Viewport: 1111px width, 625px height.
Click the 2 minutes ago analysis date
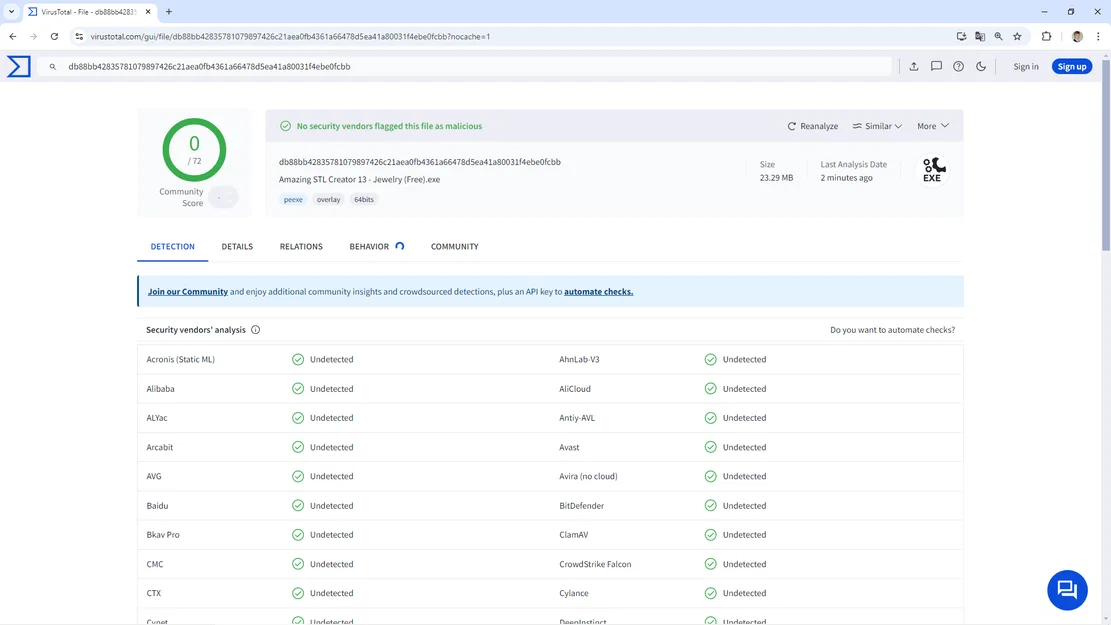point(846,178)
